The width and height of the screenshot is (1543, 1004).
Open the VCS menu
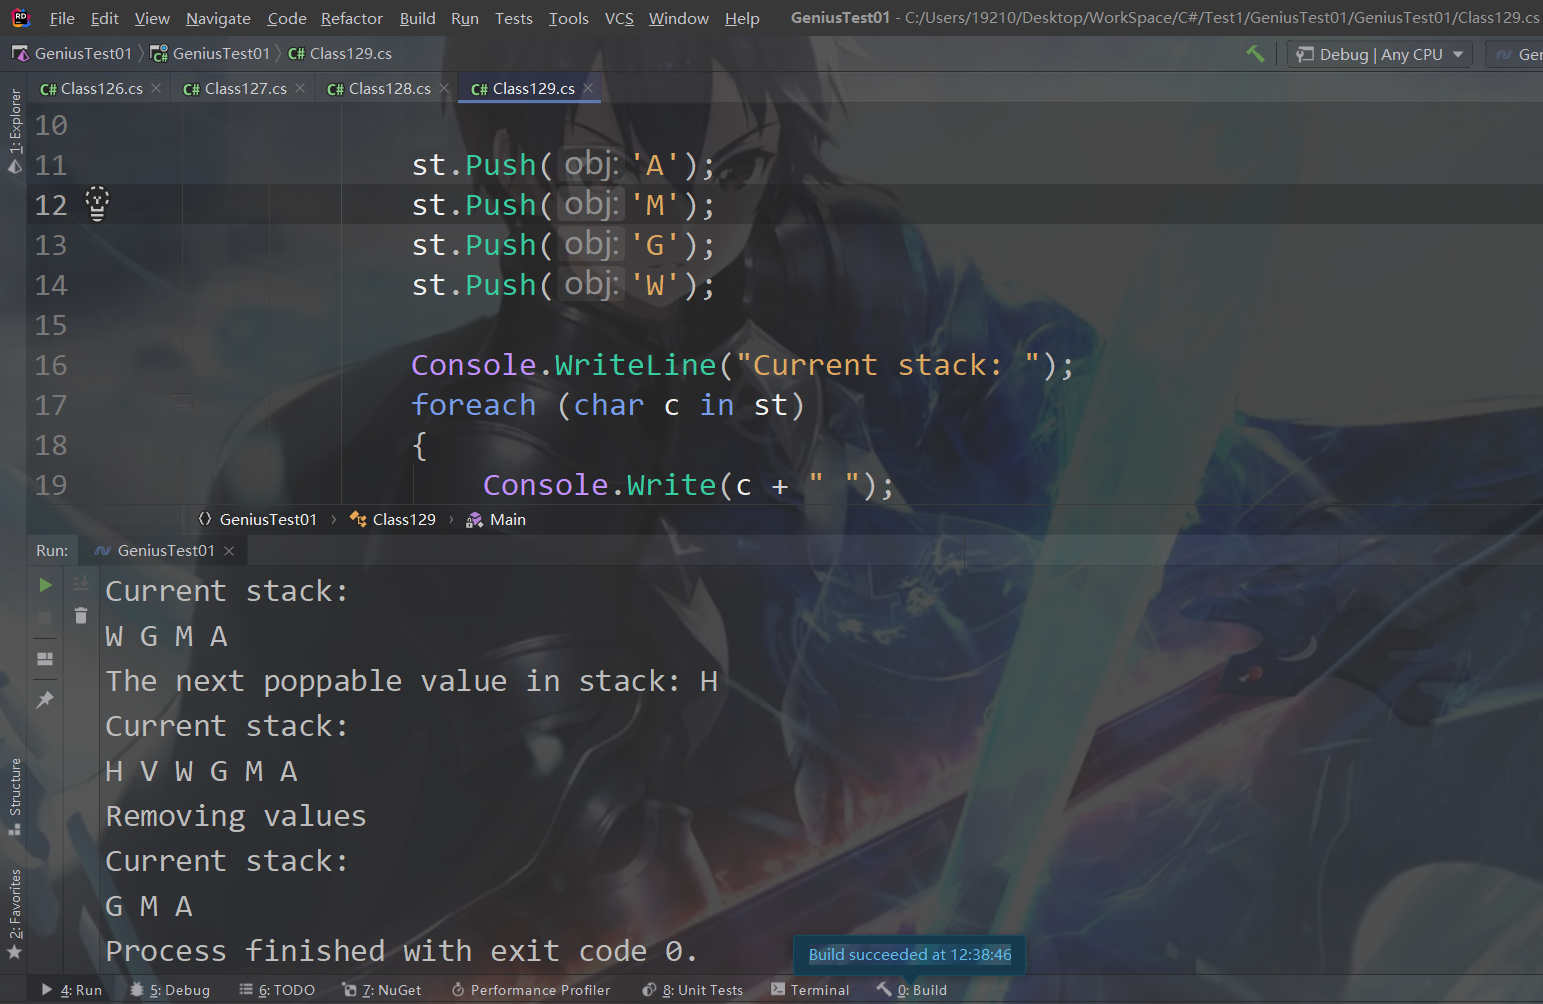(x=619, y=18)
